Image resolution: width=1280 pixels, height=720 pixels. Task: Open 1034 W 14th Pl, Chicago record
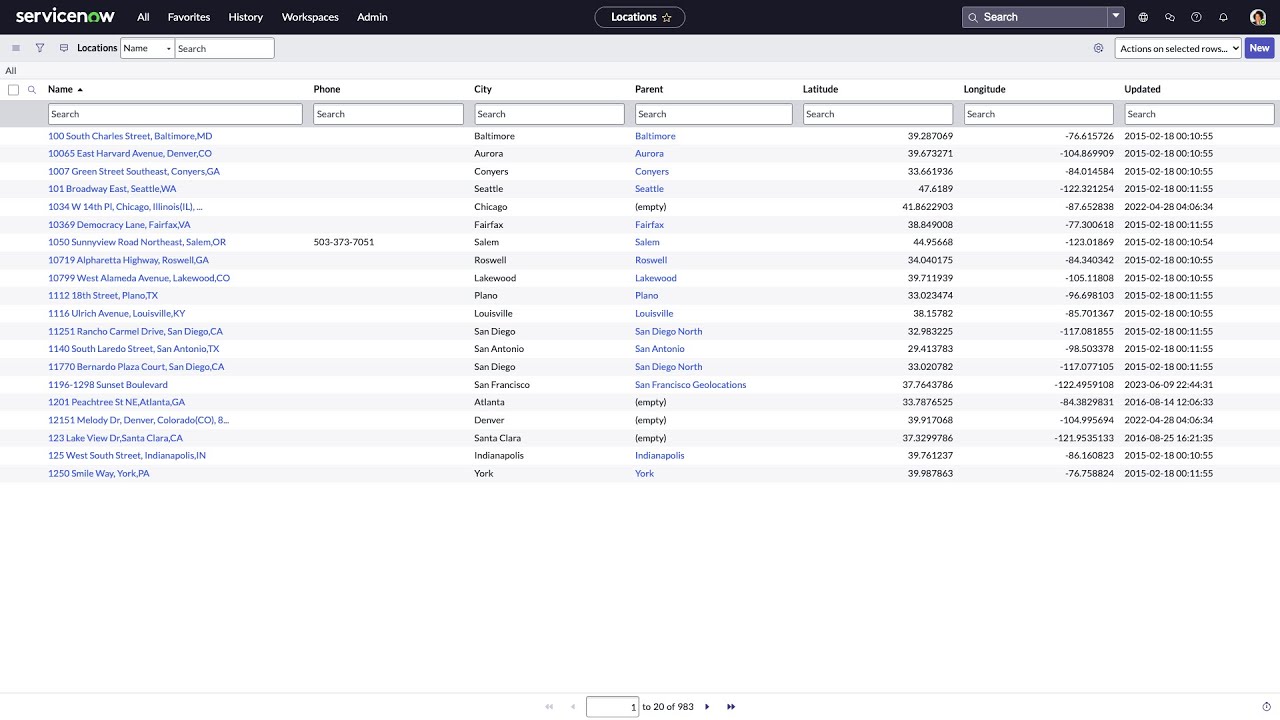(x=125, y=207)
